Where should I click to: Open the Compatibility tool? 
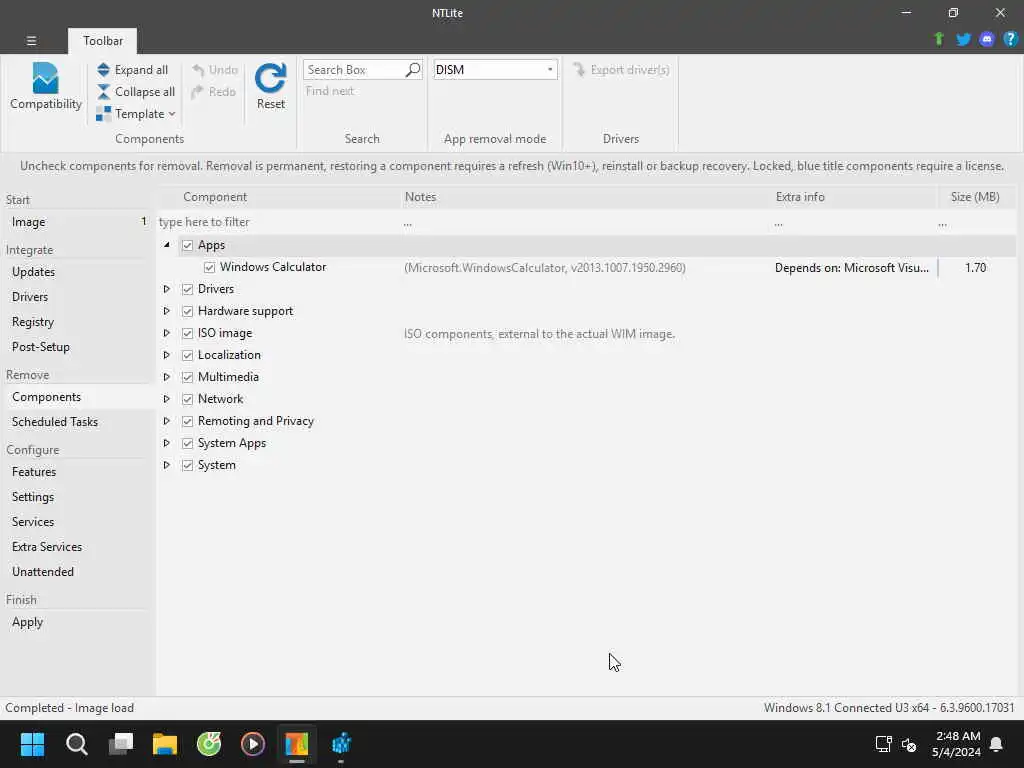click(x=45, y=86)
